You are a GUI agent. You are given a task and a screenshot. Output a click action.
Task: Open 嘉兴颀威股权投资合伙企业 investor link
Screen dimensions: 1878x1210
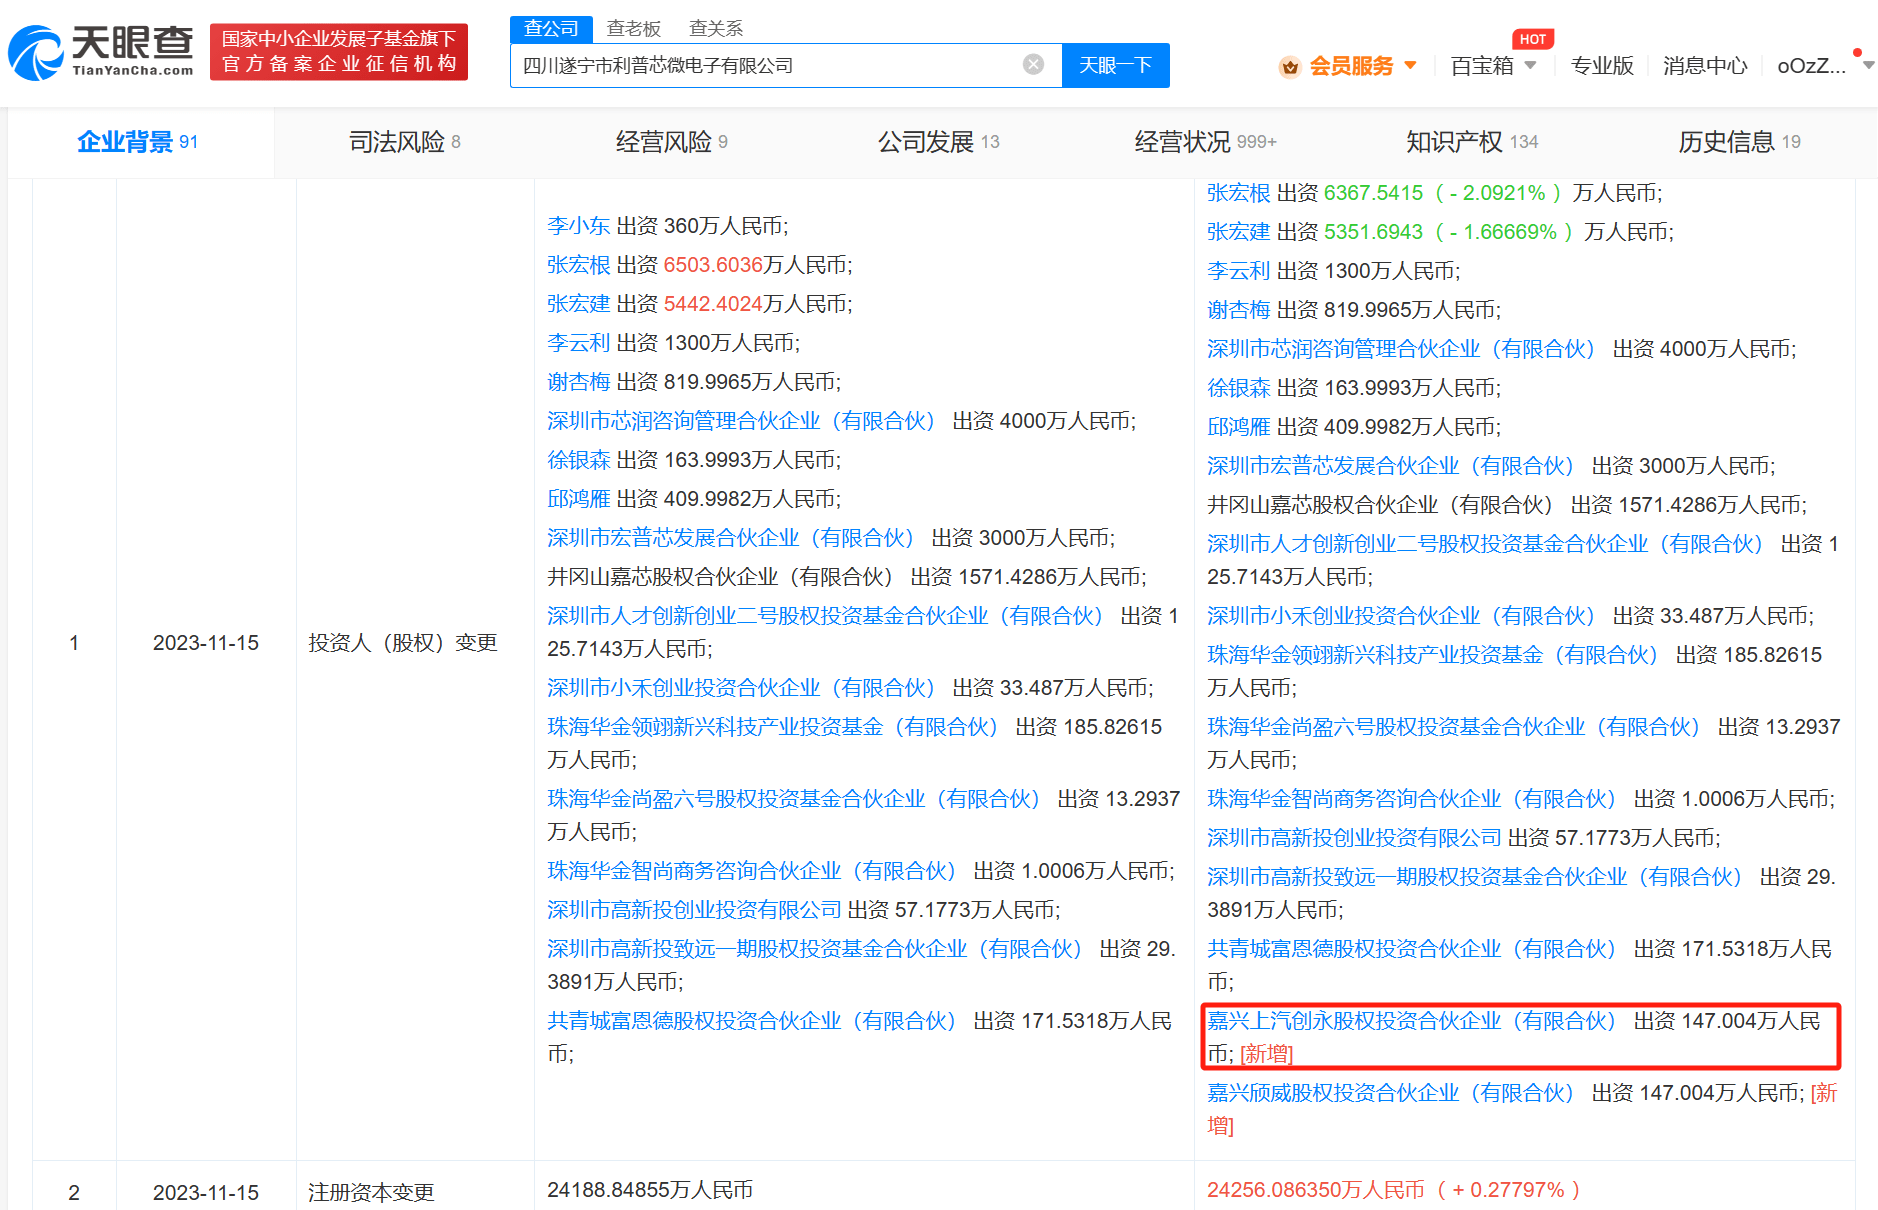coord(1390,1093)
